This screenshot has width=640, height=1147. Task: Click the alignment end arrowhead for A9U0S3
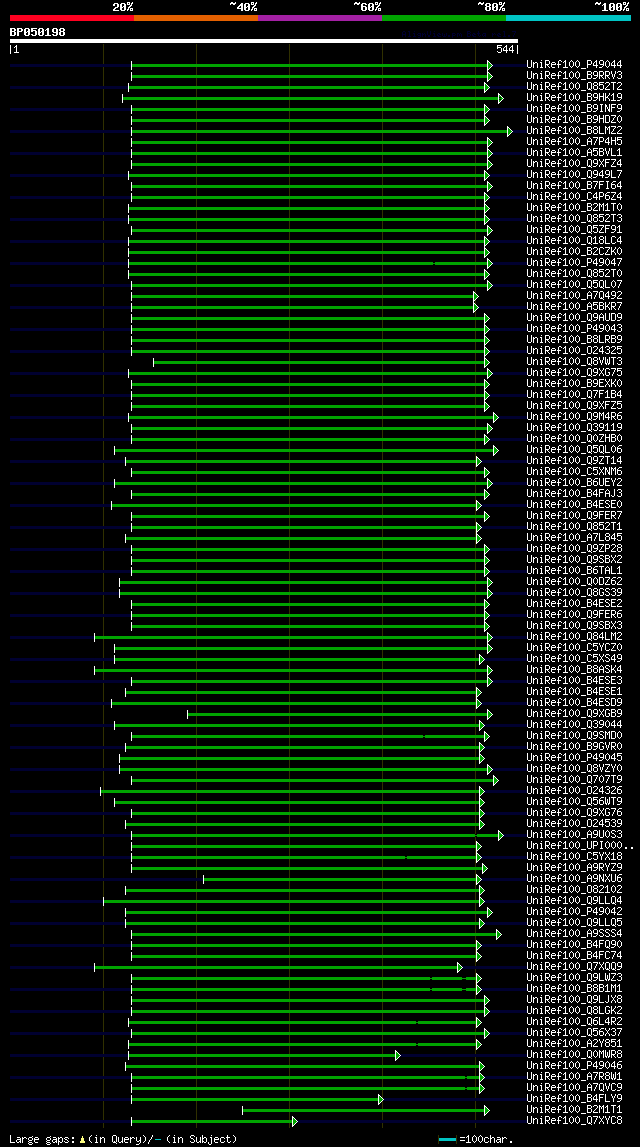501,835
